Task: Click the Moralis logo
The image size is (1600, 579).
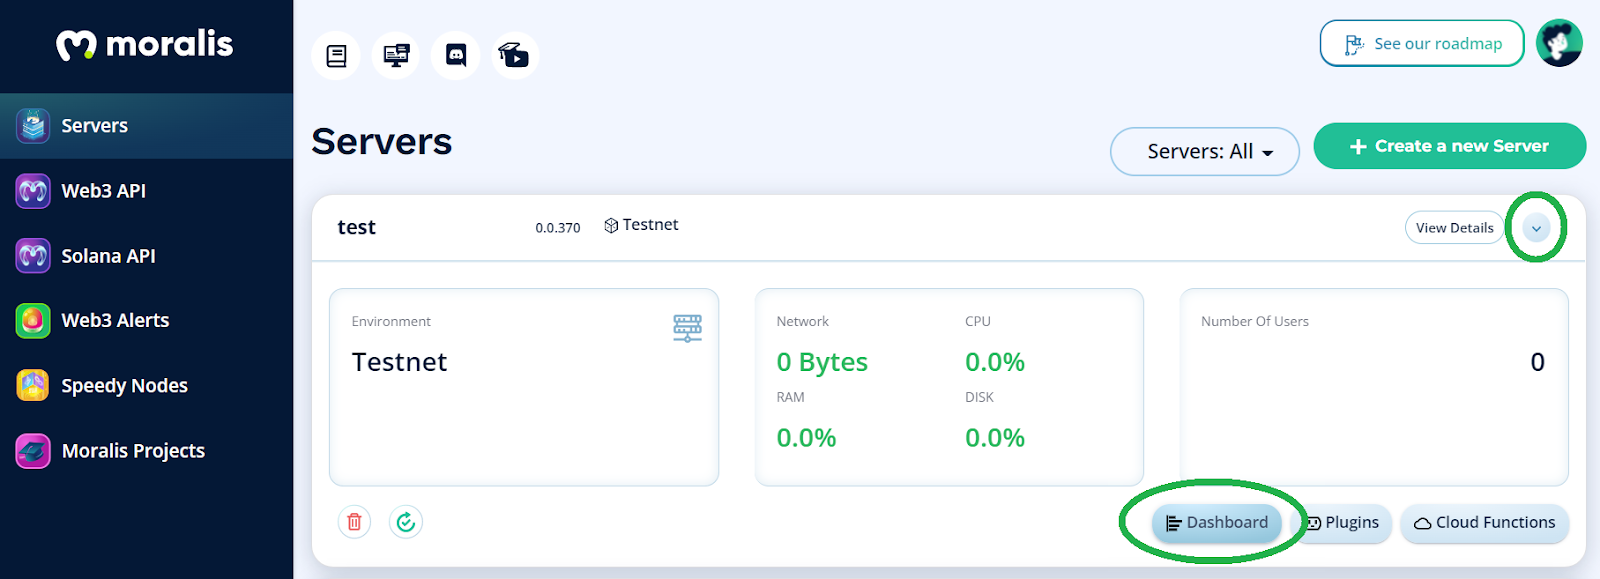Action: (x=145, y=44)
